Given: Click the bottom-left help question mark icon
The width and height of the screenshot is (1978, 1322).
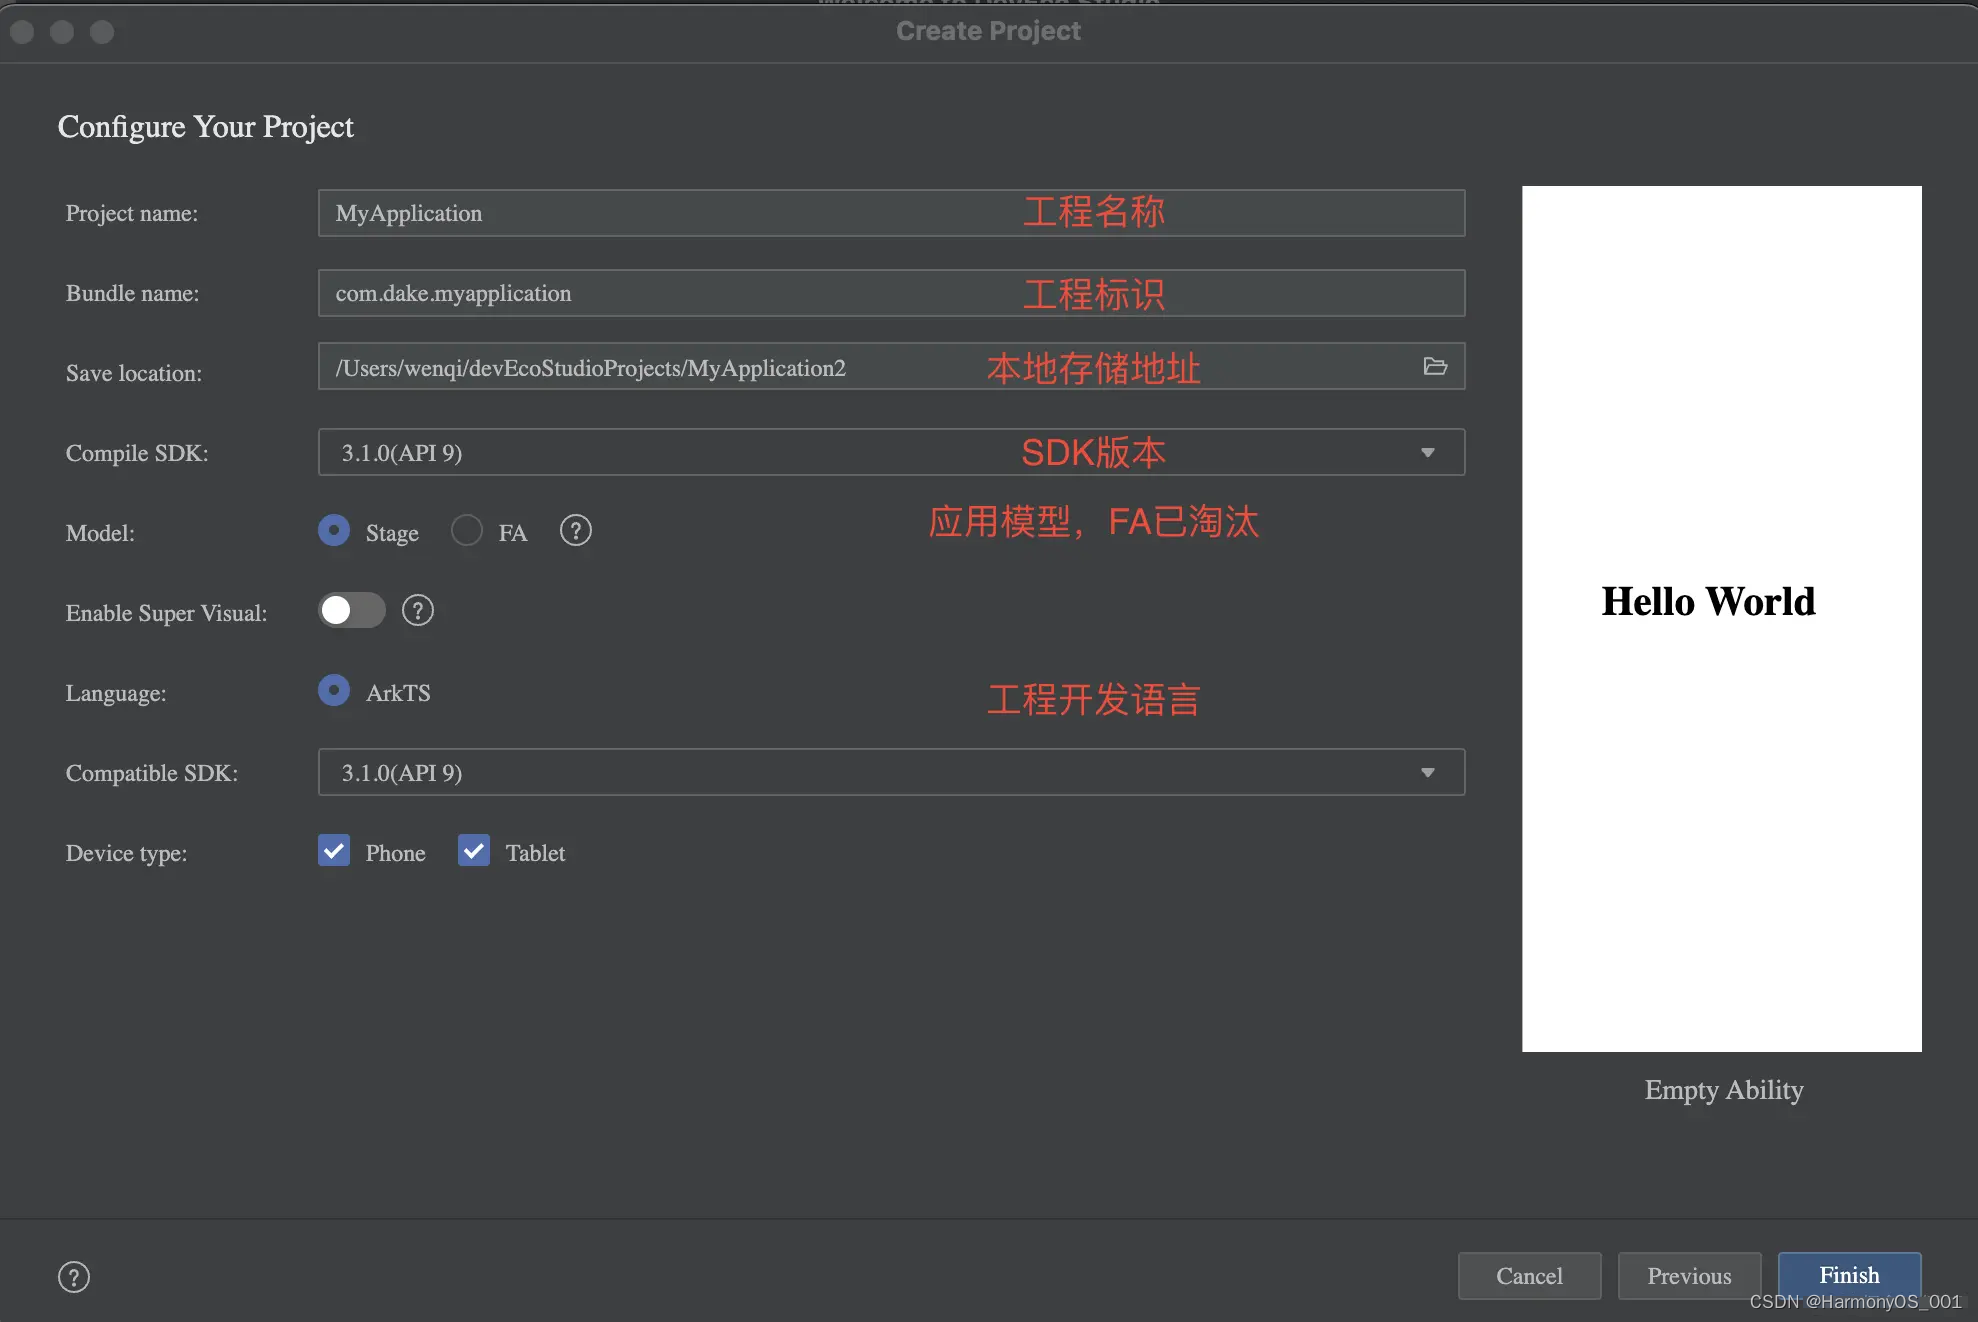Looking at the screenshot, I should (72, 1275).
